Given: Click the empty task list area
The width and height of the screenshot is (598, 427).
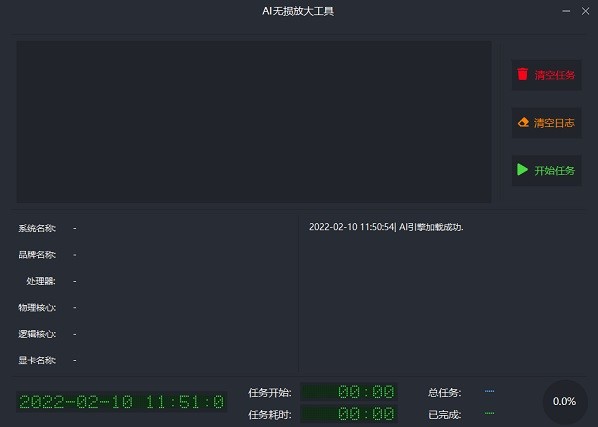Looking at the screenshot, I should point(254,122).
